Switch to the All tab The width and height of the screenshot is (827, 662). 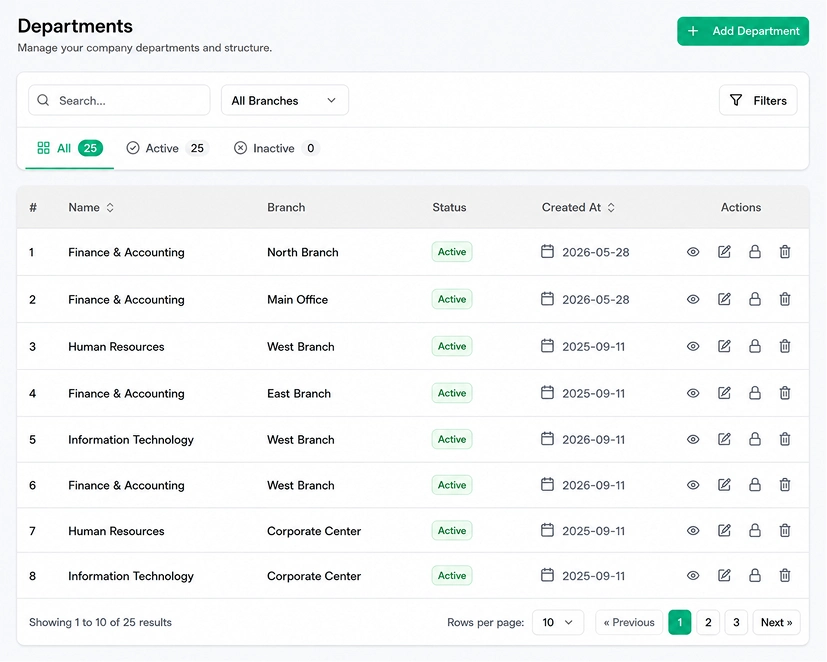(70, 148)
